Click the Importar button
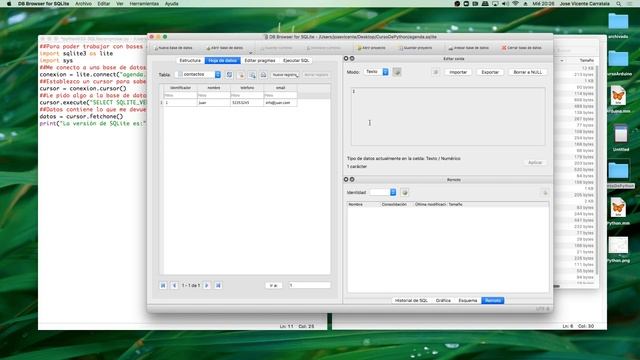Viewport: 640px width, 360px height. (x=458, y=72)
